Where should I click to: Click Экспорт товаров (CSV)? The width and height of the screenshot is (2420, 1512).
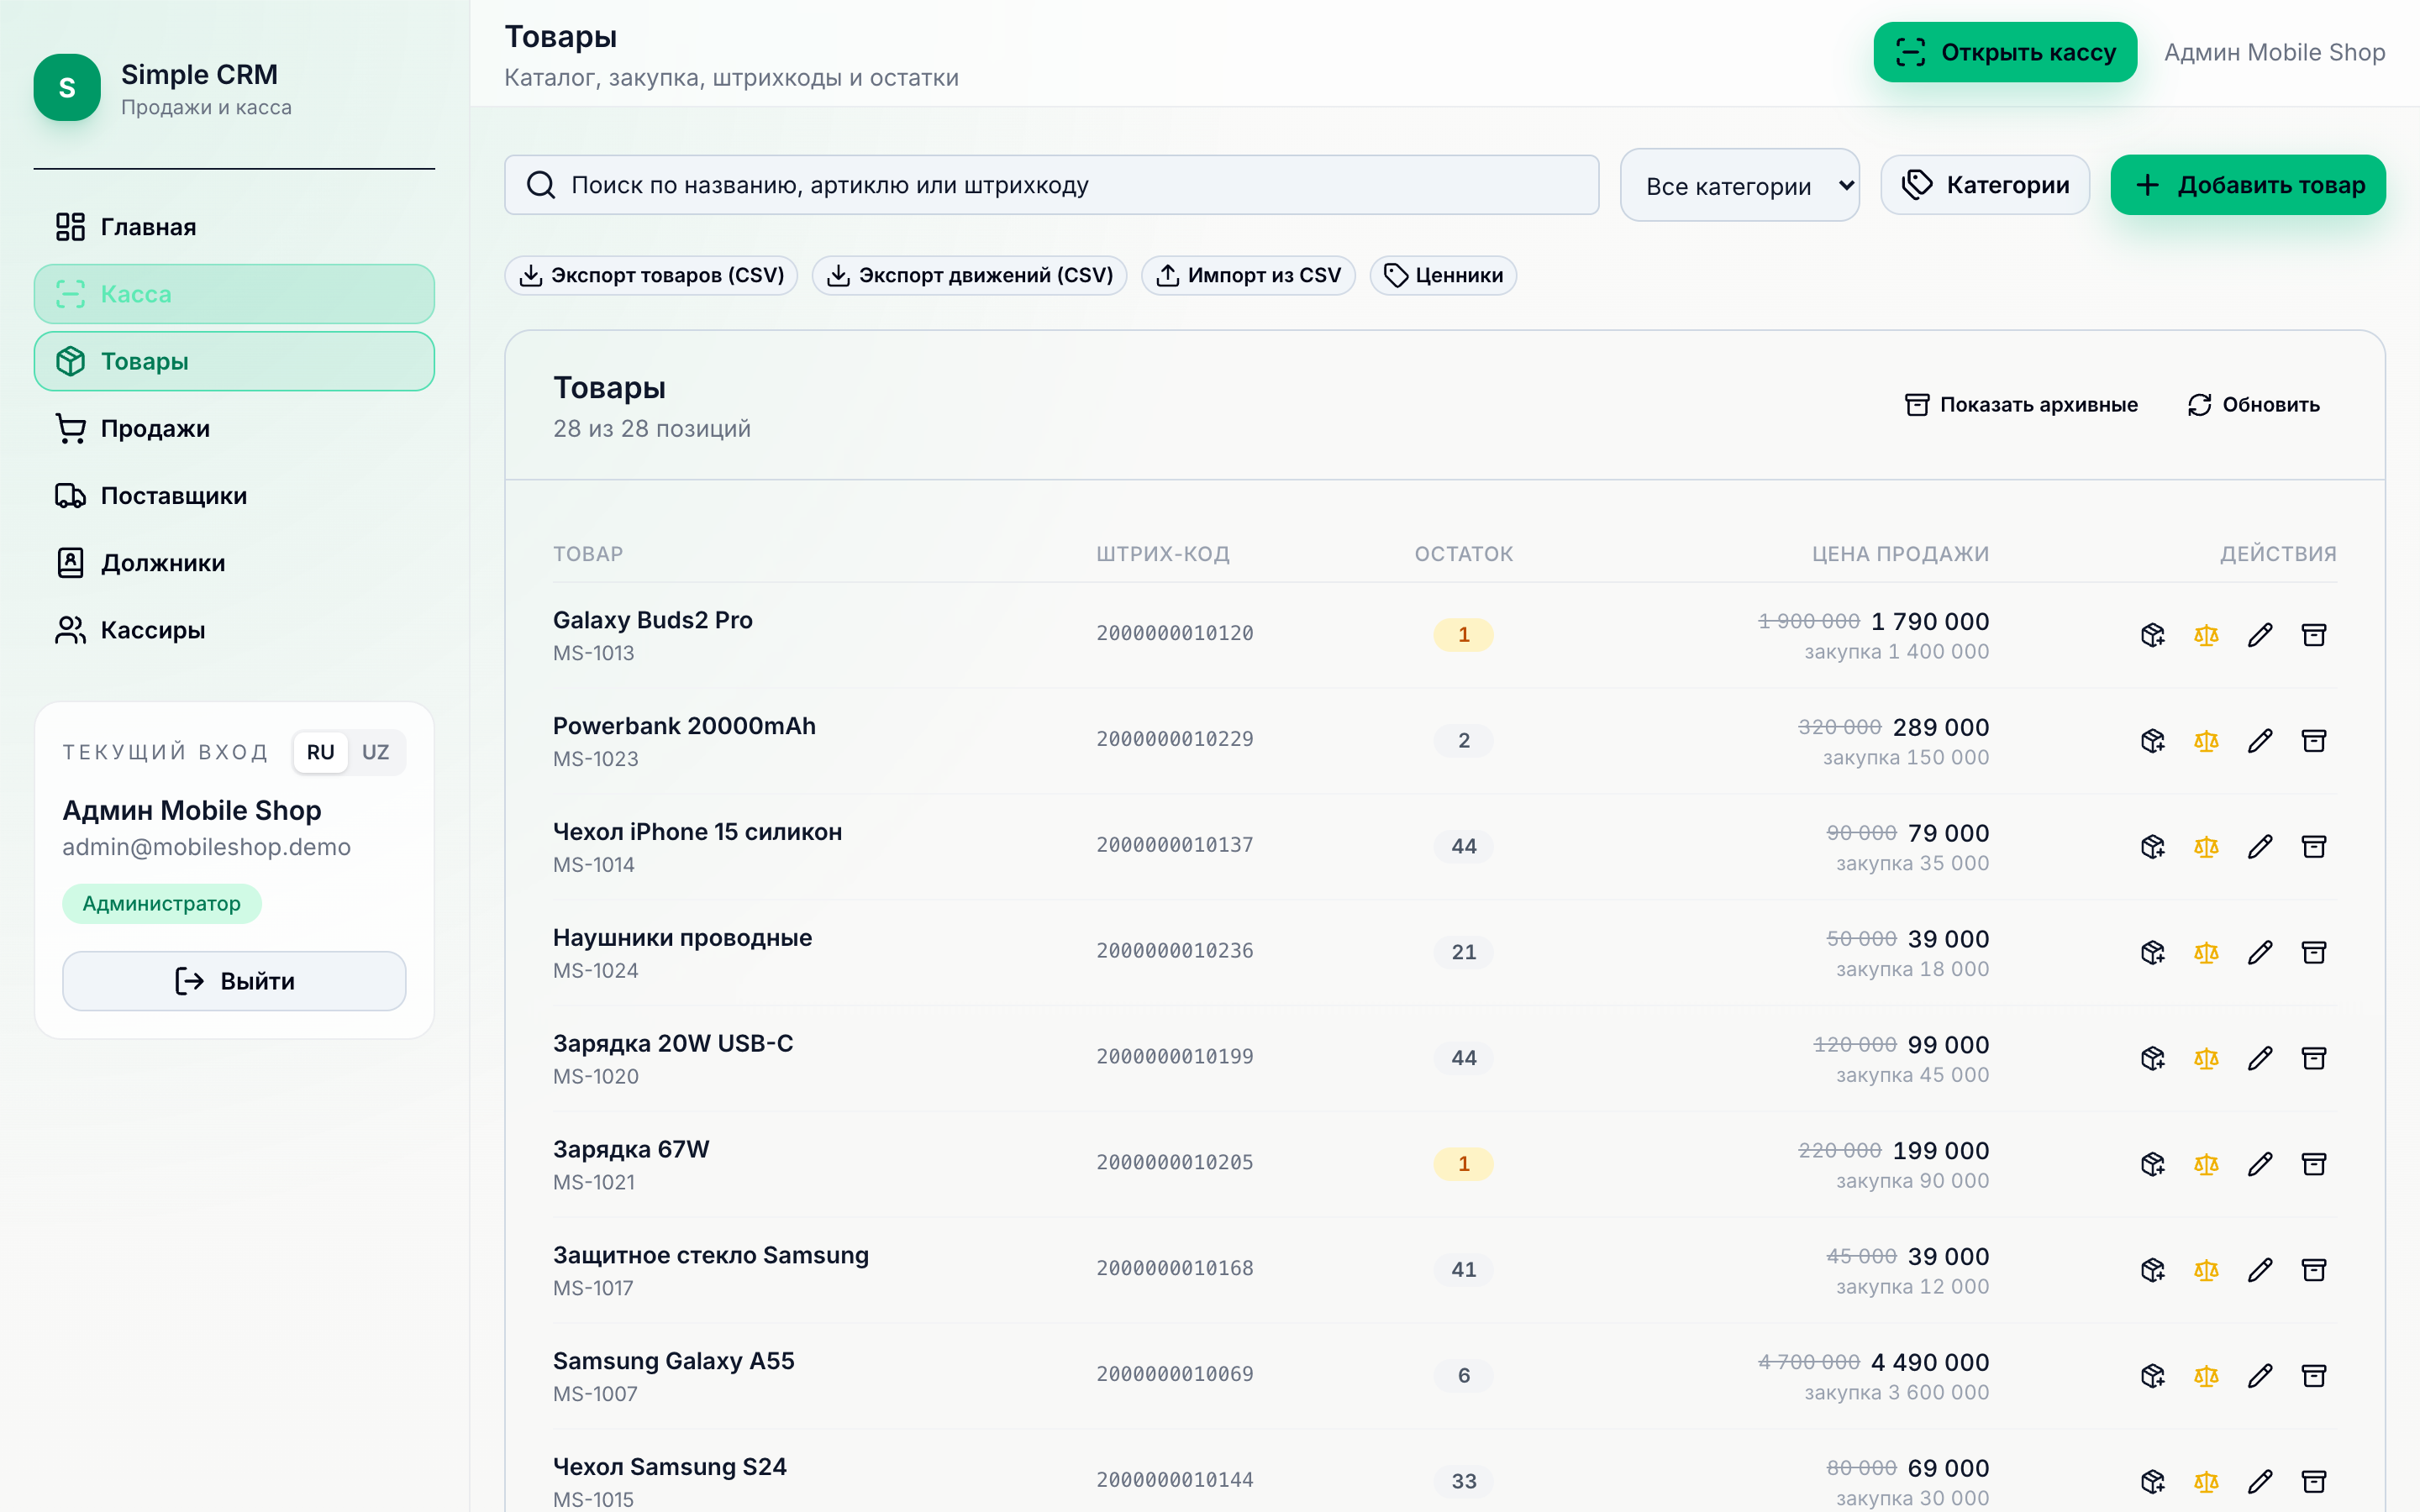tap(651, 276)
